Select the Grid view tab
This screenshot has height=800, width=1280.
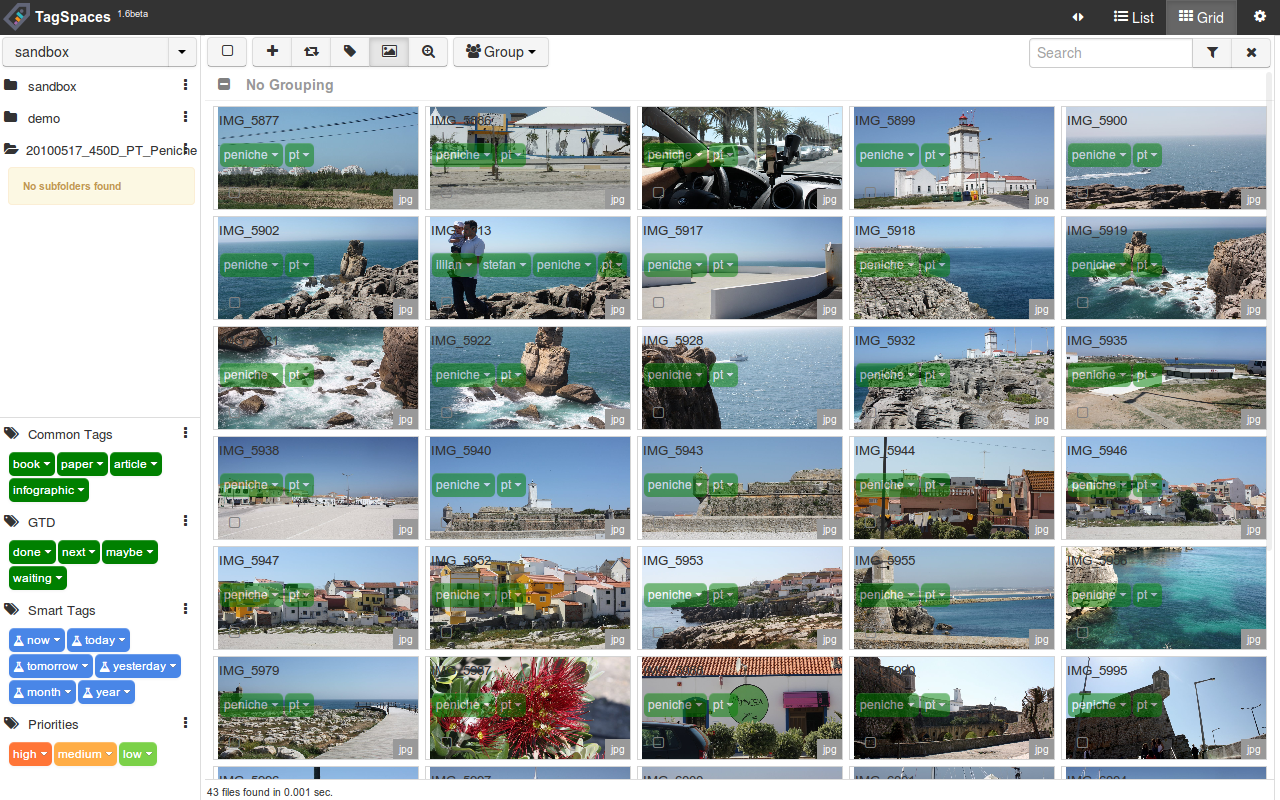1201,17
